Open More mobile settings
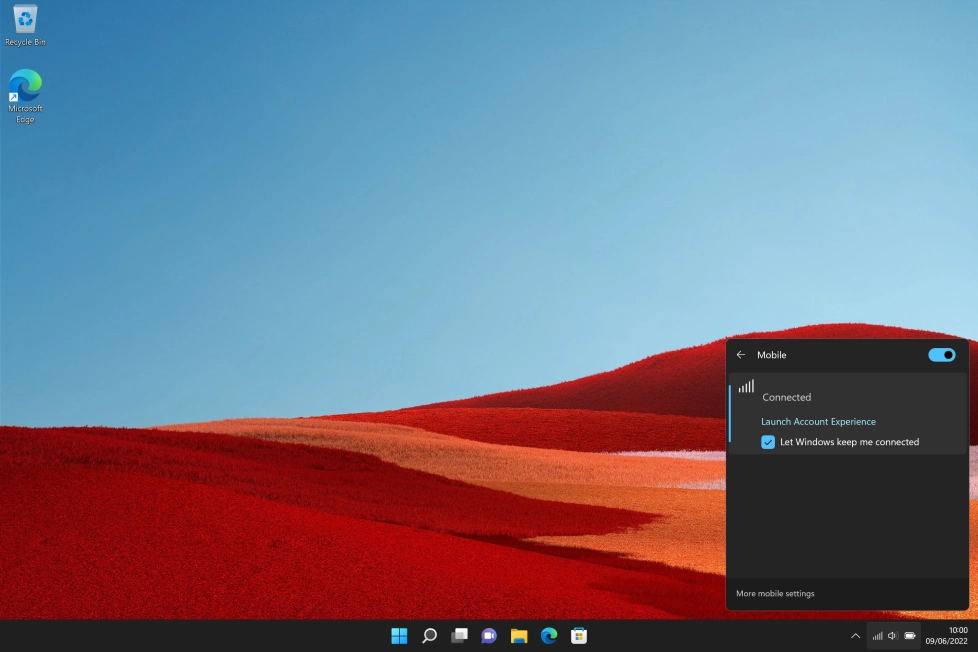The width and height of the screenshot is (978, 652). point(775,593)
